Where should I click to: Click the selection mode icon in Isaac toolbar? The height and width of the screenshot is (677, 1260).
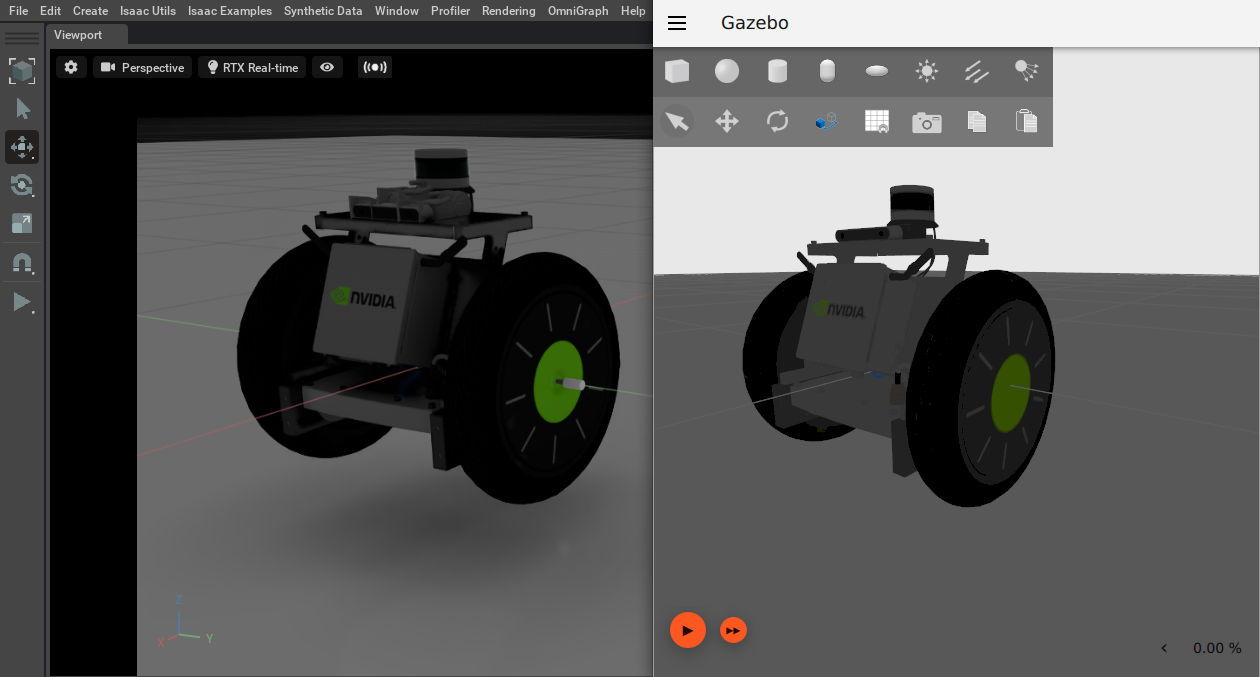[22, 70]
